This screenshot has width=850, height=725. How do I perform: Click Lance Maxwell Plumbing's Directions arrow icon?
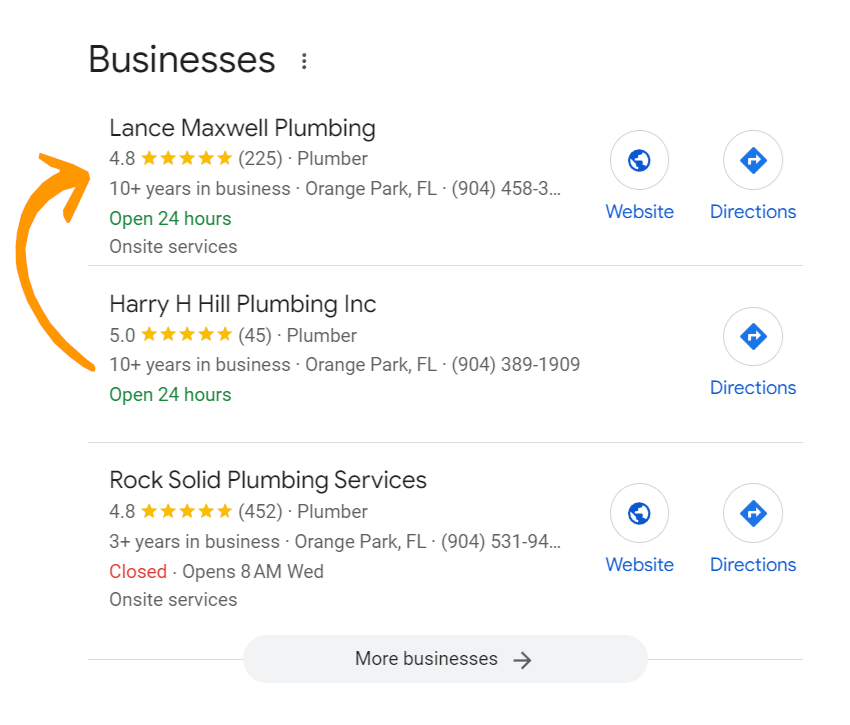coord(752,160)
